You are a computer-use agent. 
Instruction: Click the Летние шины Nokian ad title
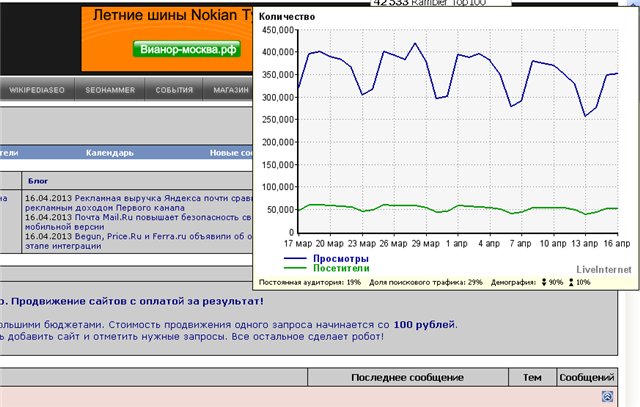tap(173, 16)
